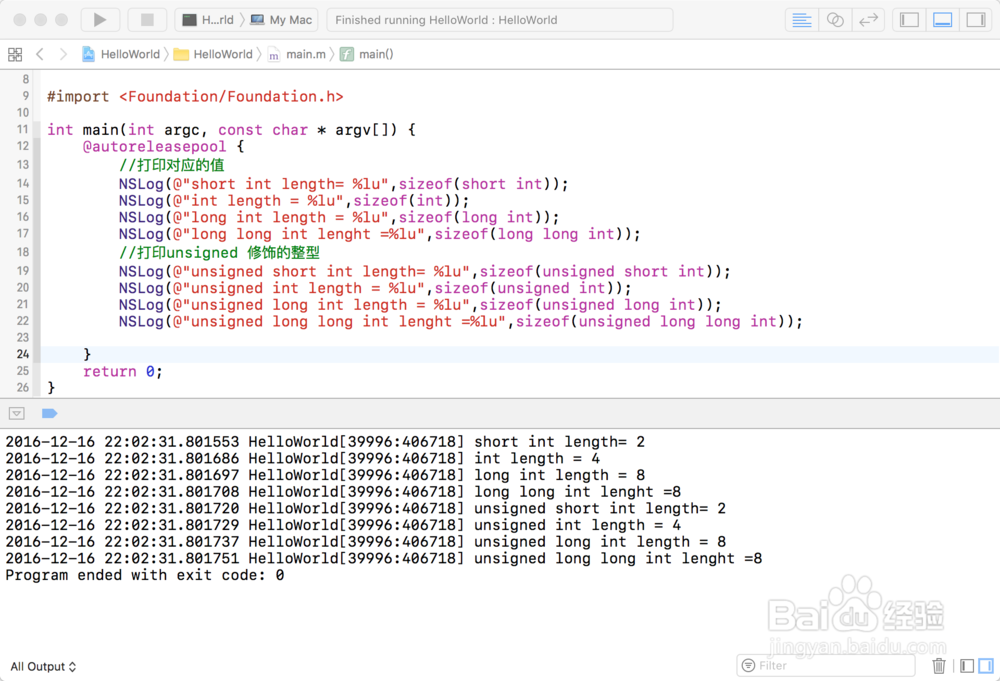The image size is (1000, 681).
Task: Go forward in editor history
Action: pyautogui.click(x=62, y=54)
